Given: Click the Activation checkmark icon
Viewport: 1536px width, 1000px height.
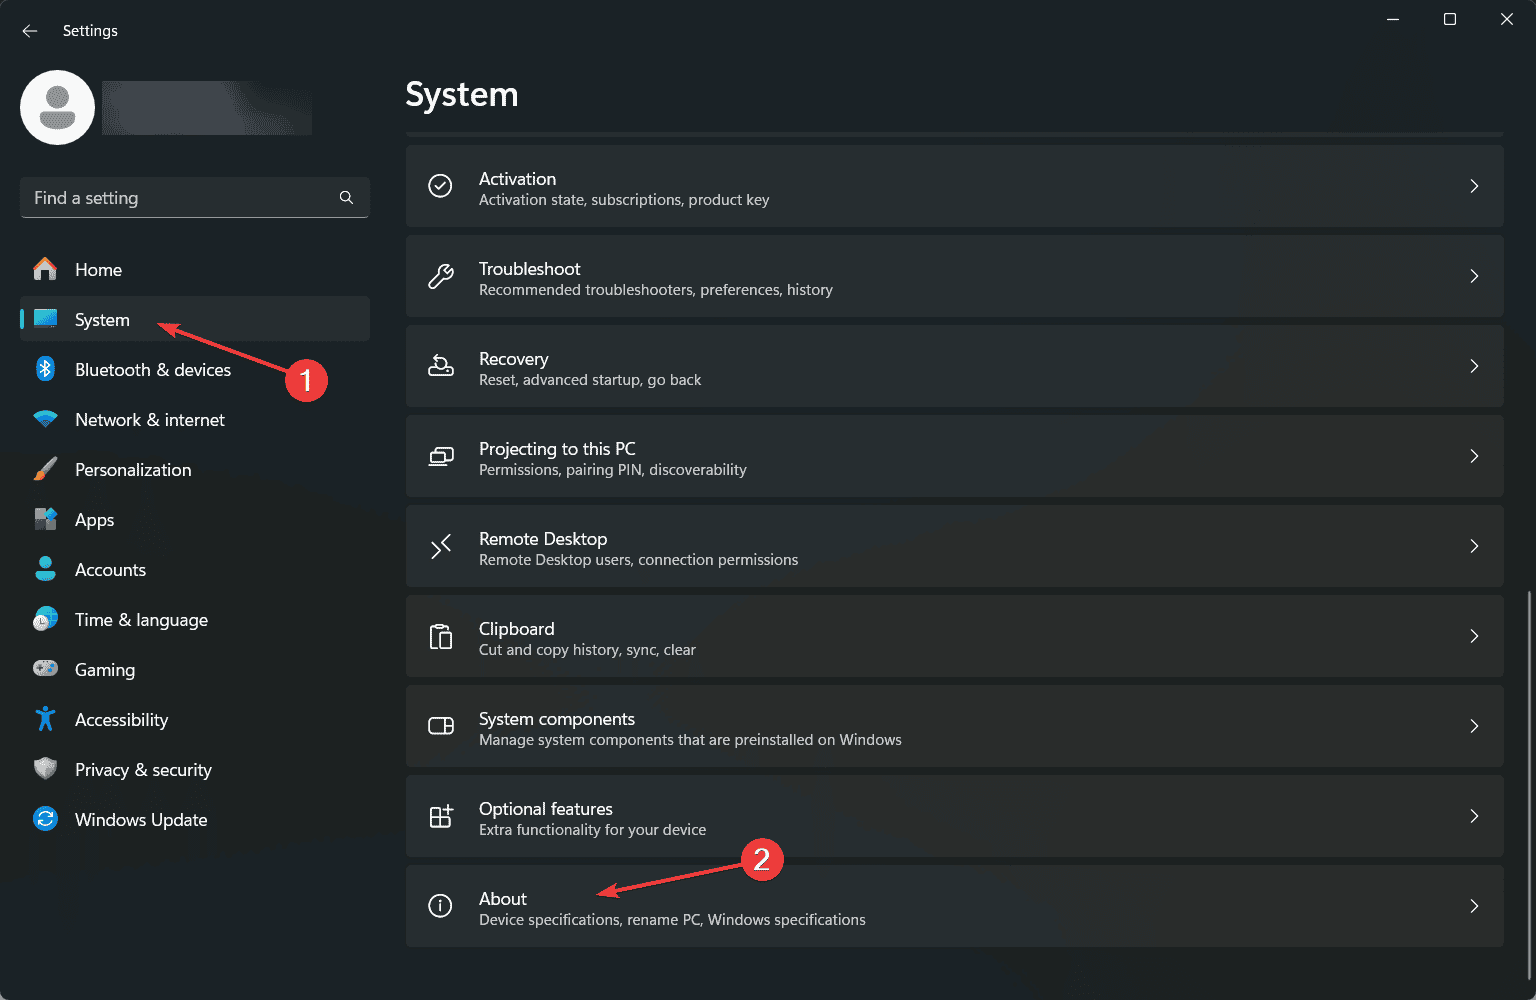Looking at the screenshot, I should pos(440,186).
